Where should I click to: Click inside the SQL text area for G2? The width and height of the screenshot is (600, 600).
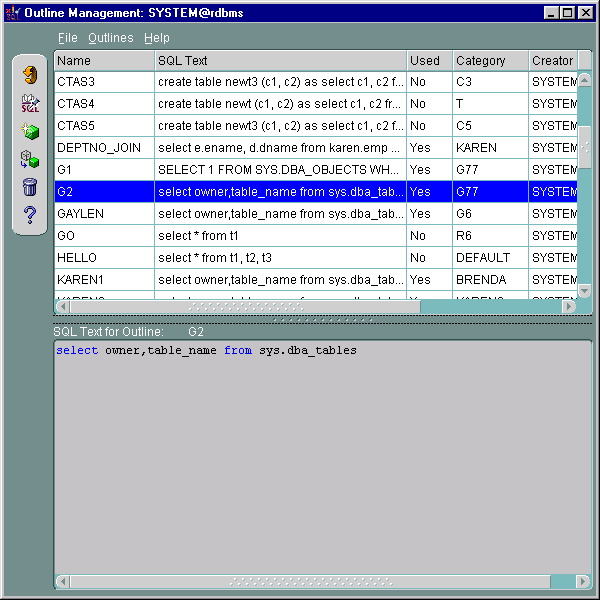click(320, 450)
